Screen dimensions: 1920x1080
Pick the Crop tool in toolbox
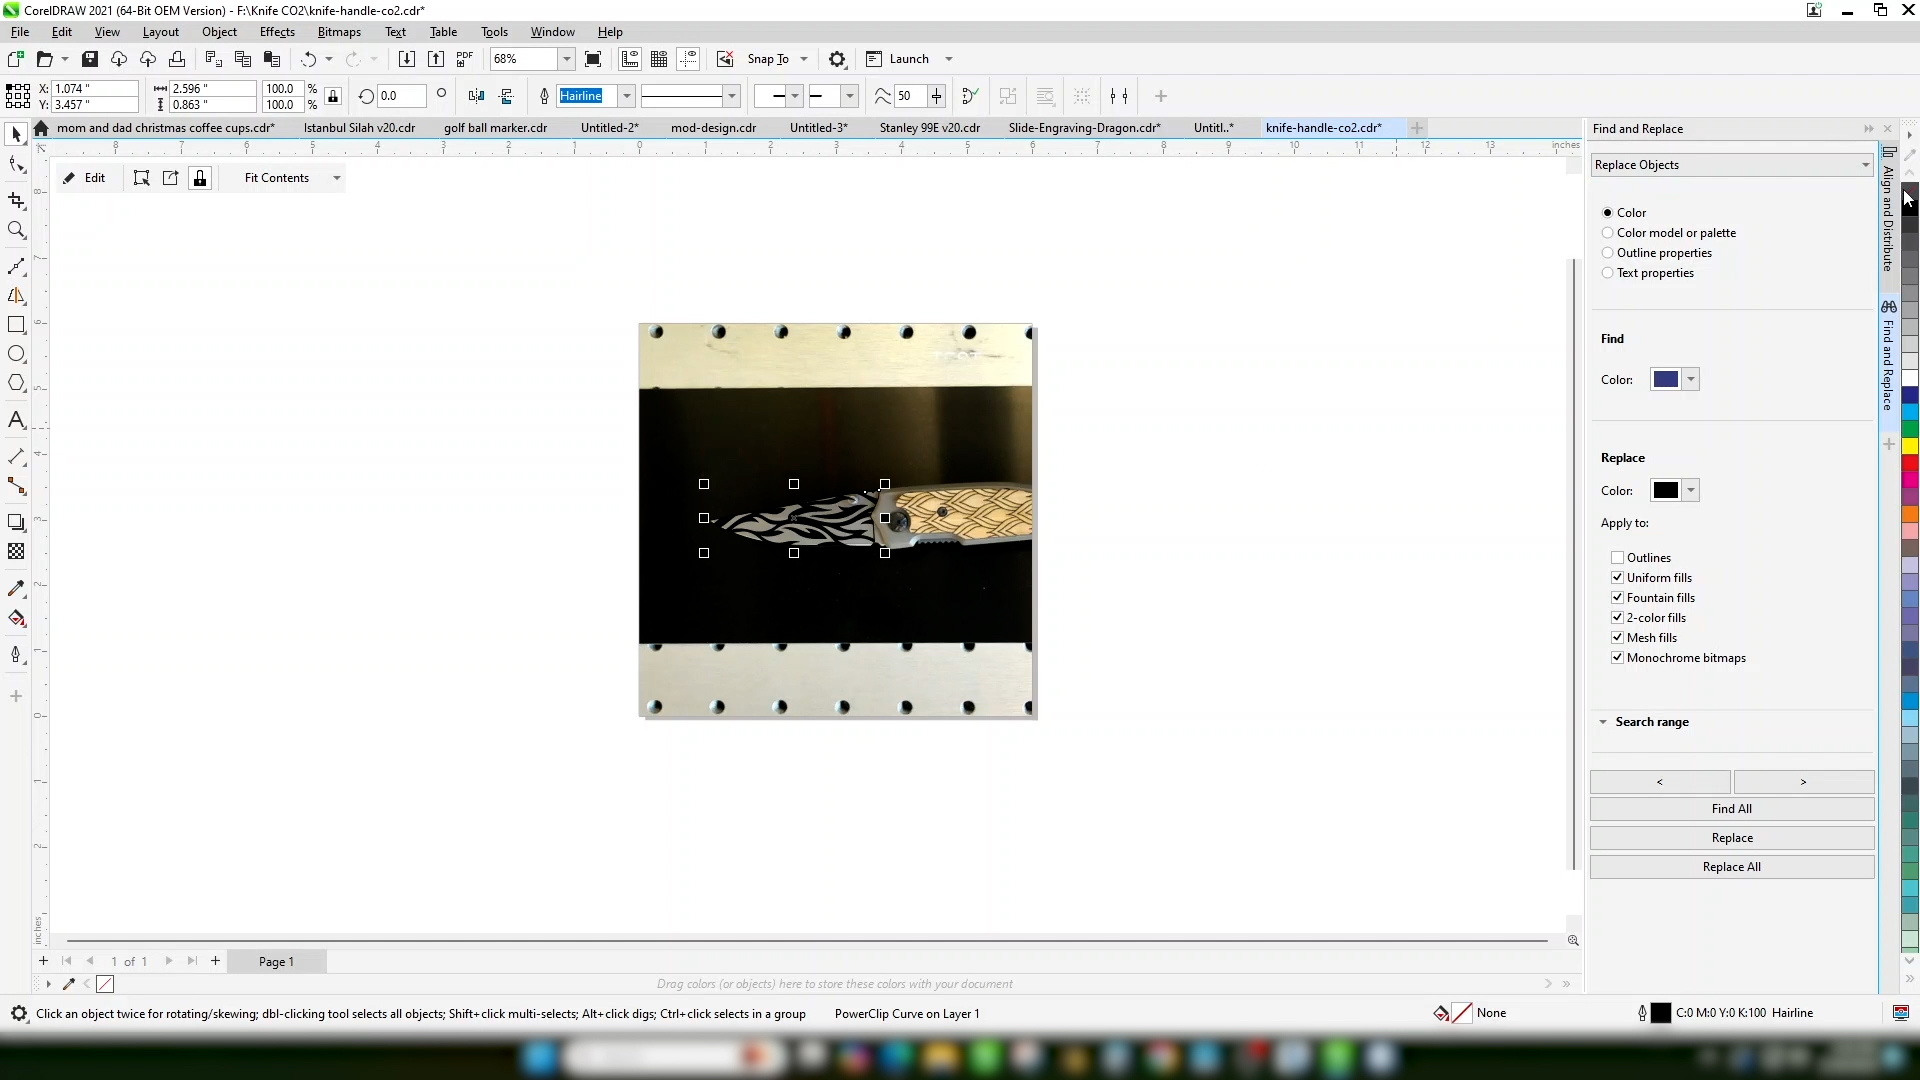(16, 200)
